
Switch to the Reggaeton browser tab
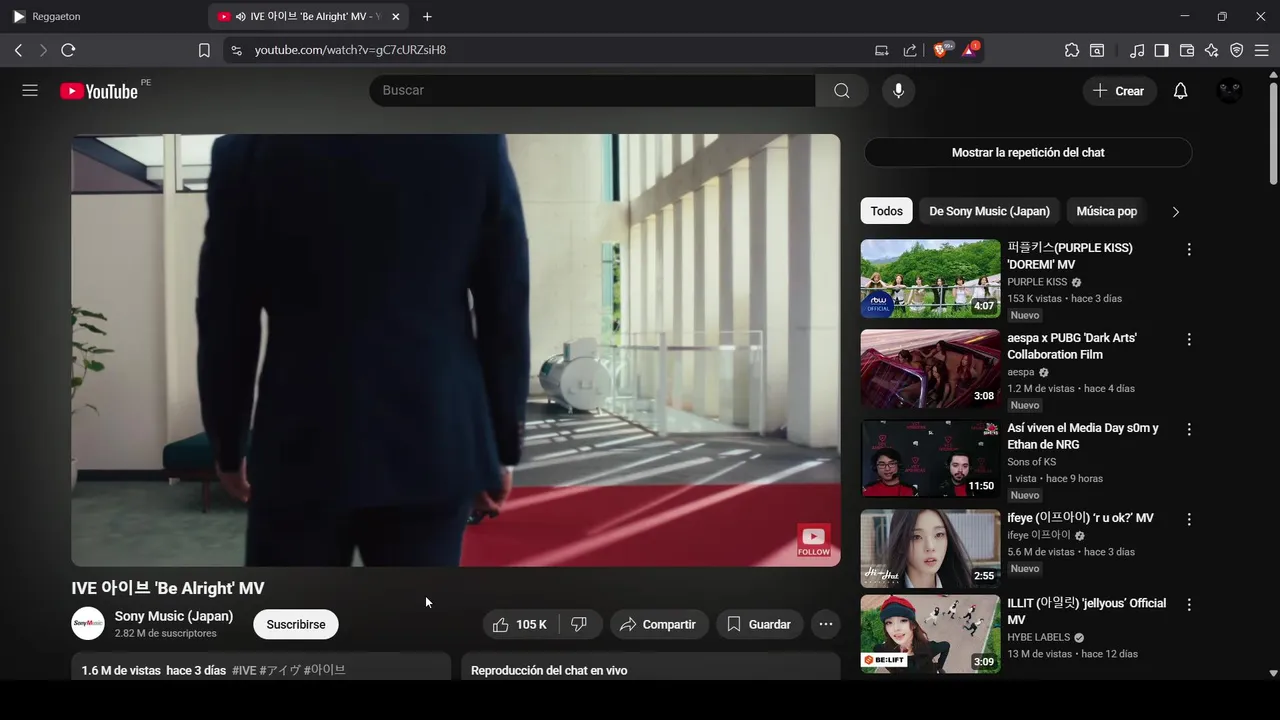point(100,17)
